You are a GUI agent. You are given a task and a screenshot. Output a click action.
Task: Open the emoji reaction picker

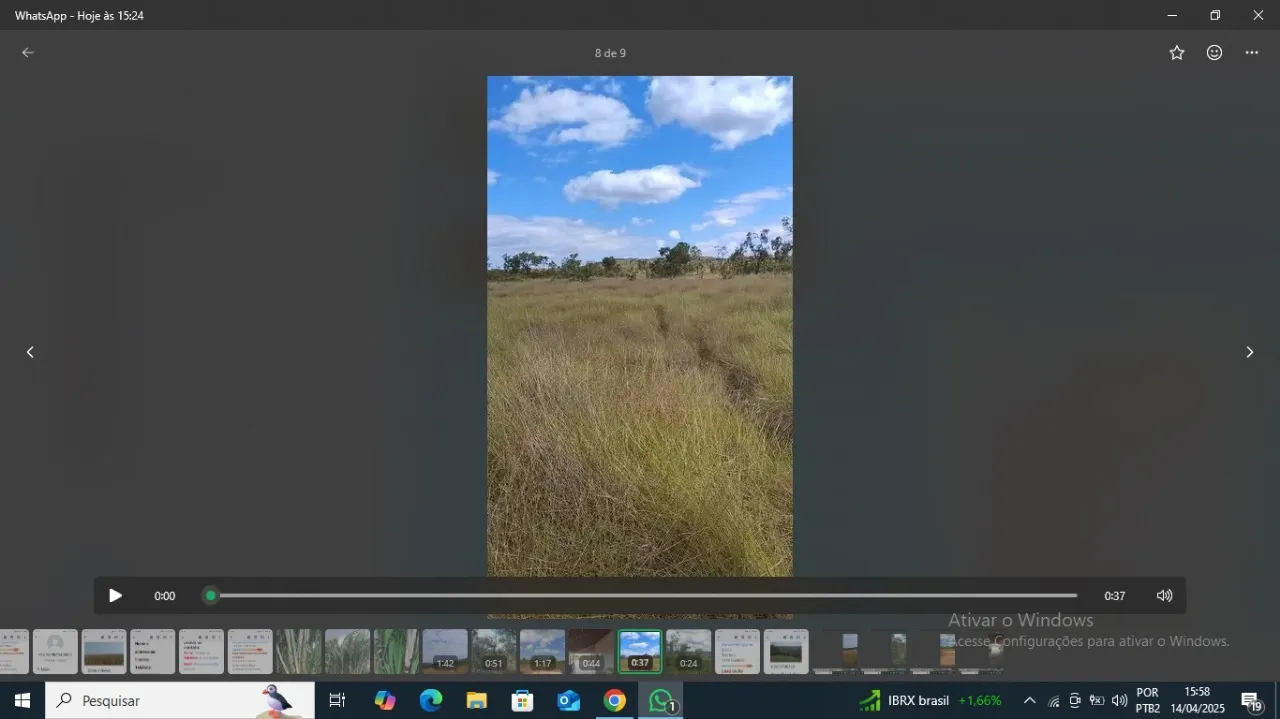point(1214,53)
